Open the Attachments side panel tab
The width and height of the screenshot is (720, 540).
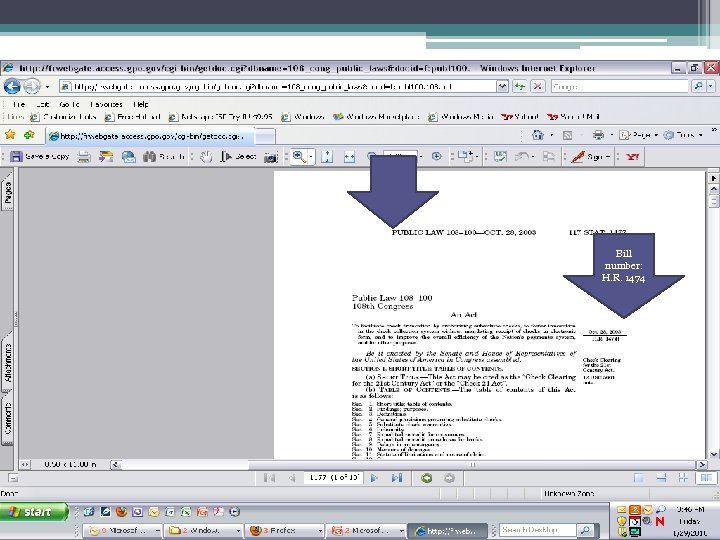pos(8,363)
